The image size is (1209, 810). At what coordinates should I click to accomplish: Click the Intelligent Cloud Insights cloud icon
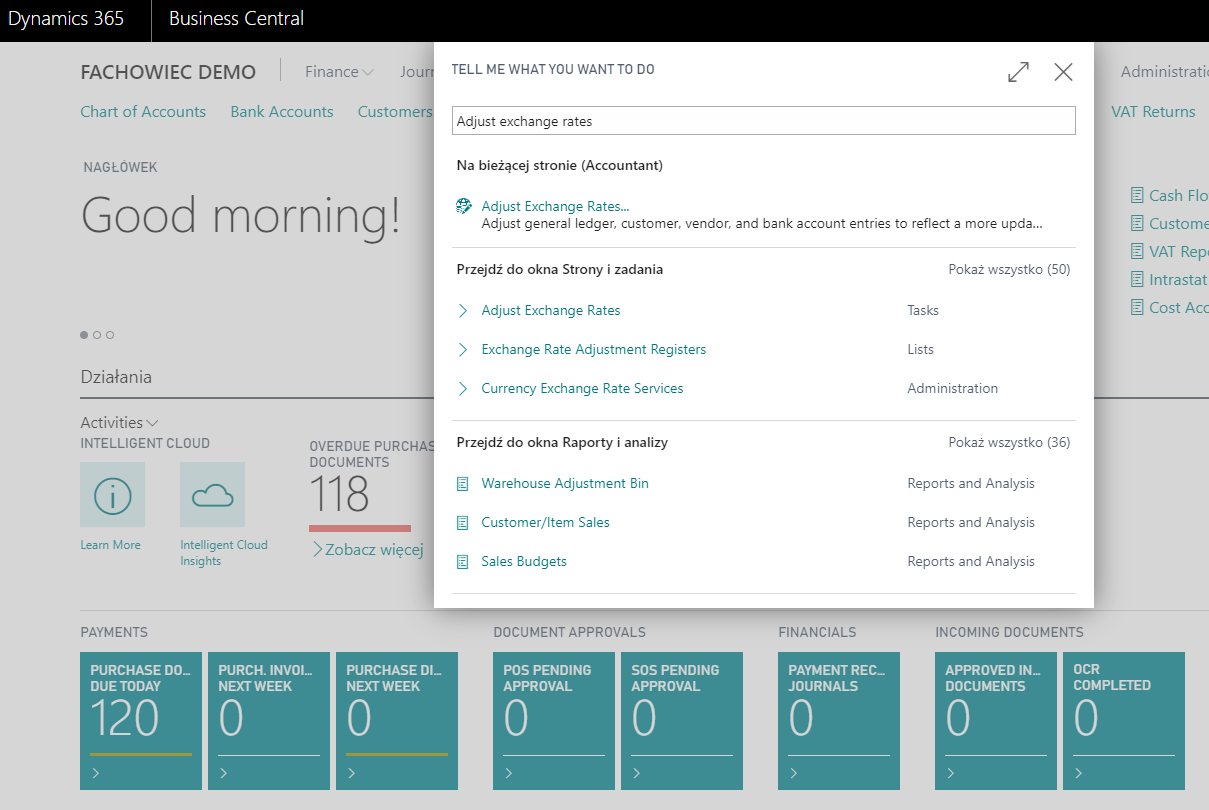[212, 494]
